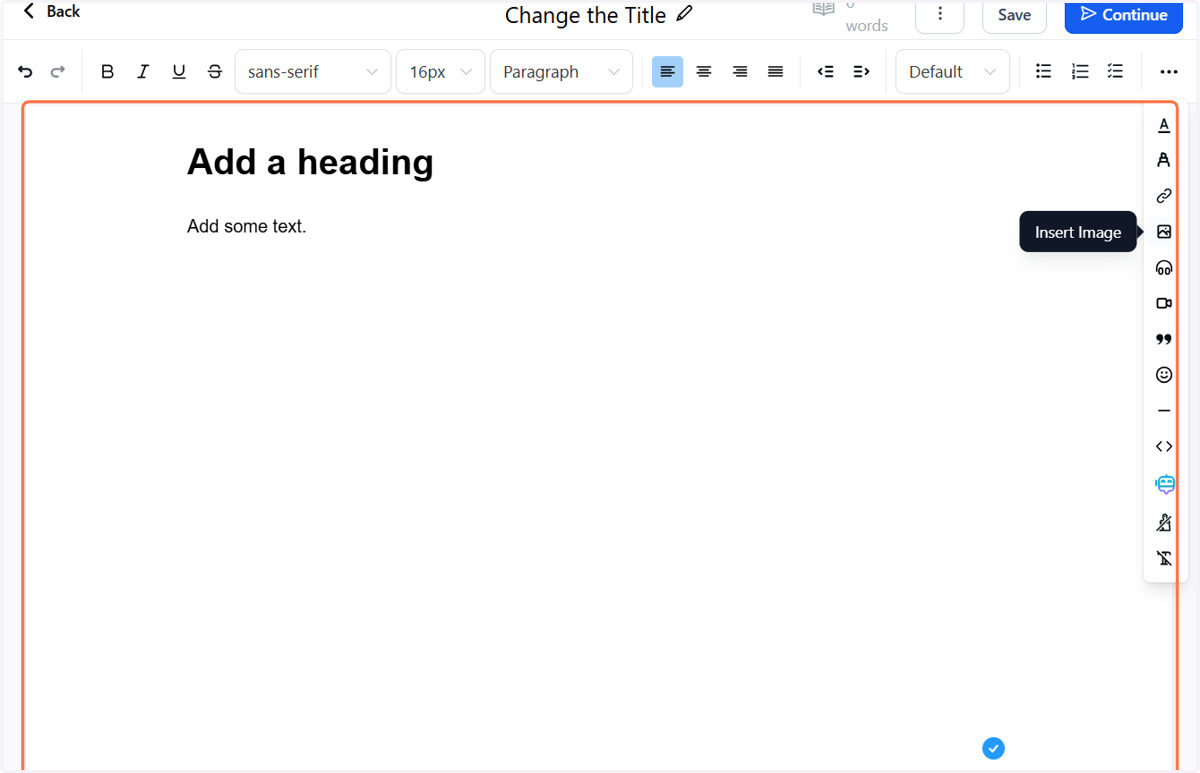Click the text color icon
1200x773 pixels.
click(1164, 125)
